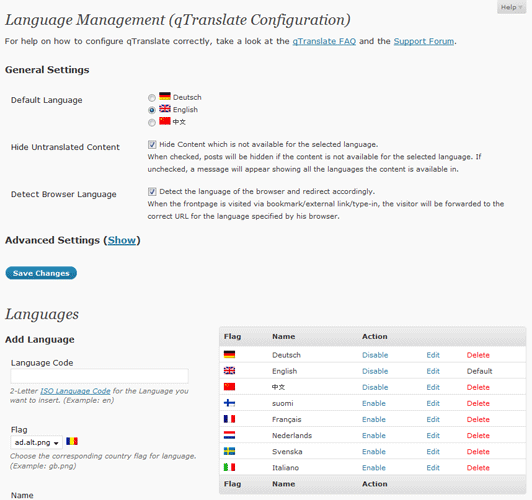Show the Advanced Settings section
The image size is (532, 500).
[121, 240]
